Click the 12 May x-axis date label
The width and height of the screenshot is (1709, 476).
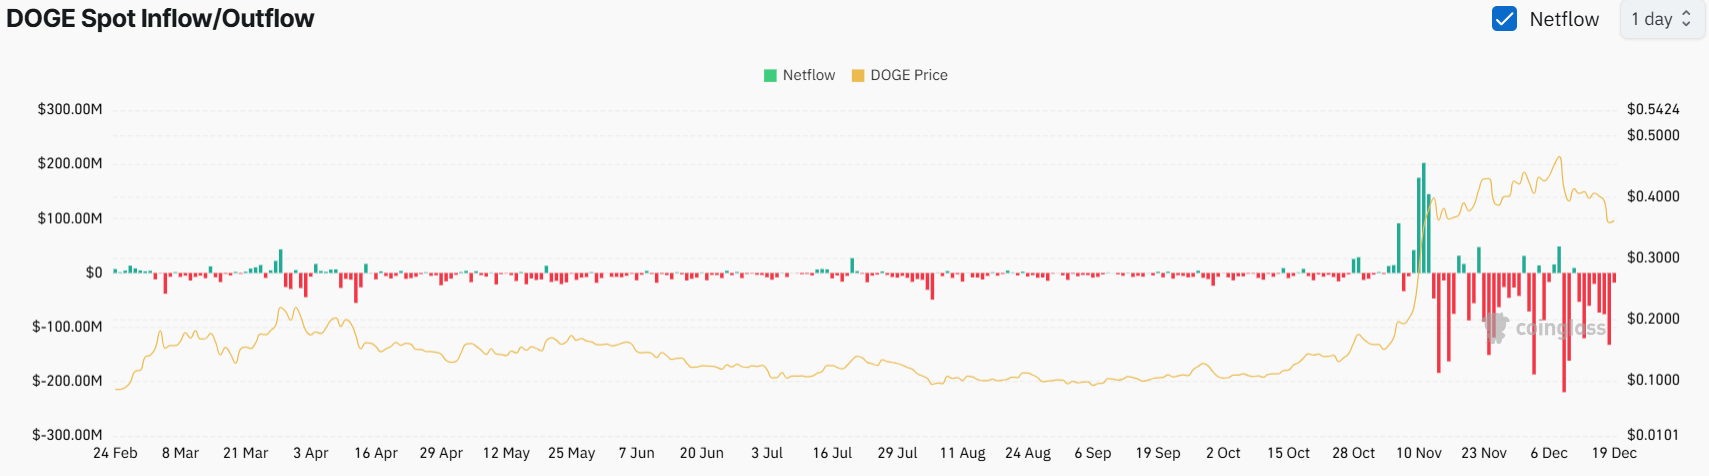coord(506,453)
